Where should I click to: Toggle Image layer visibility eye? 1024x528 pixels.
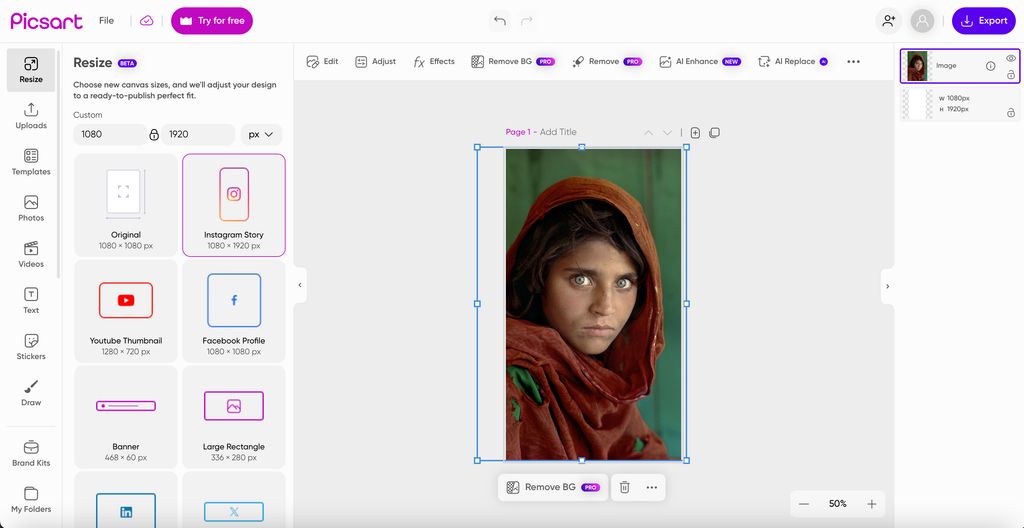[x=1010, y=59]
